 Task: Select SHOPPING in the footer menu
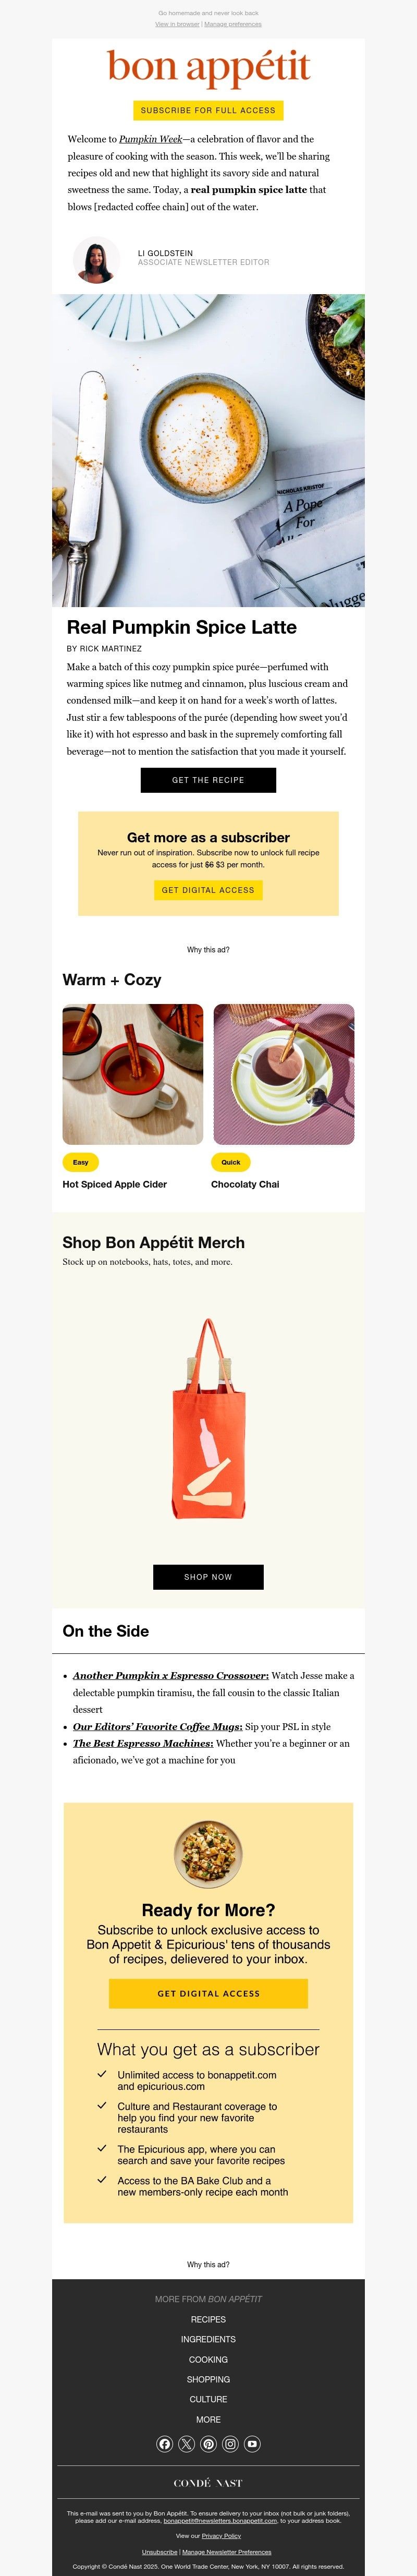coord(208,2379)
